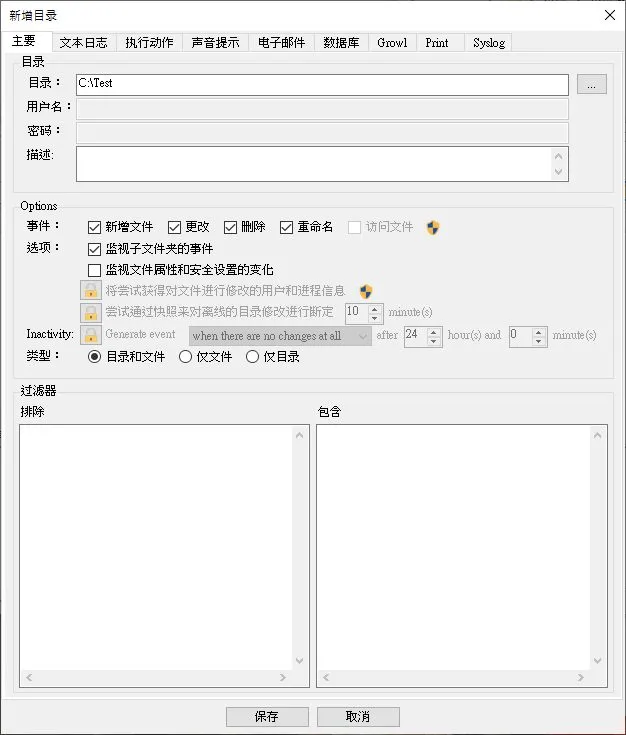Click the lock icon before 尝试通过快照 option
626x735 pixels.
(x=91, y=313)
